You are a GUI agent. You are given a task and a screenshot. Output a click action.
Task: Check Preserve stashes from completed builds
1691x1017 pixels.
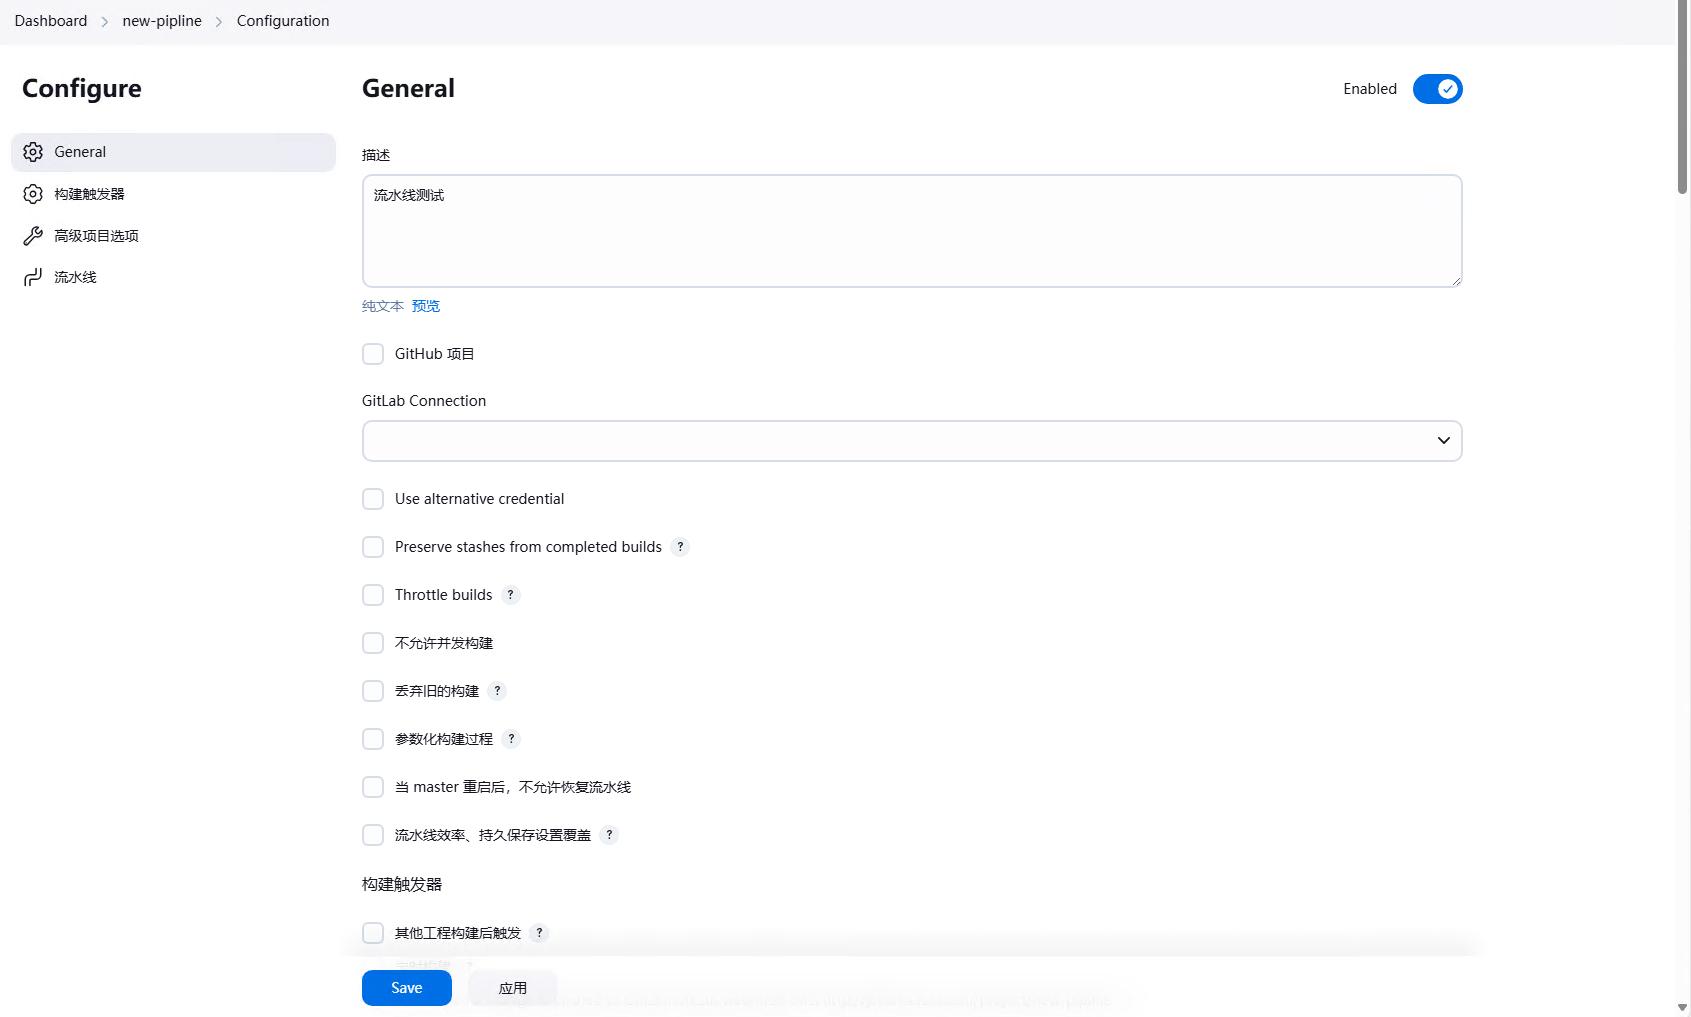[x=373, y=547]
